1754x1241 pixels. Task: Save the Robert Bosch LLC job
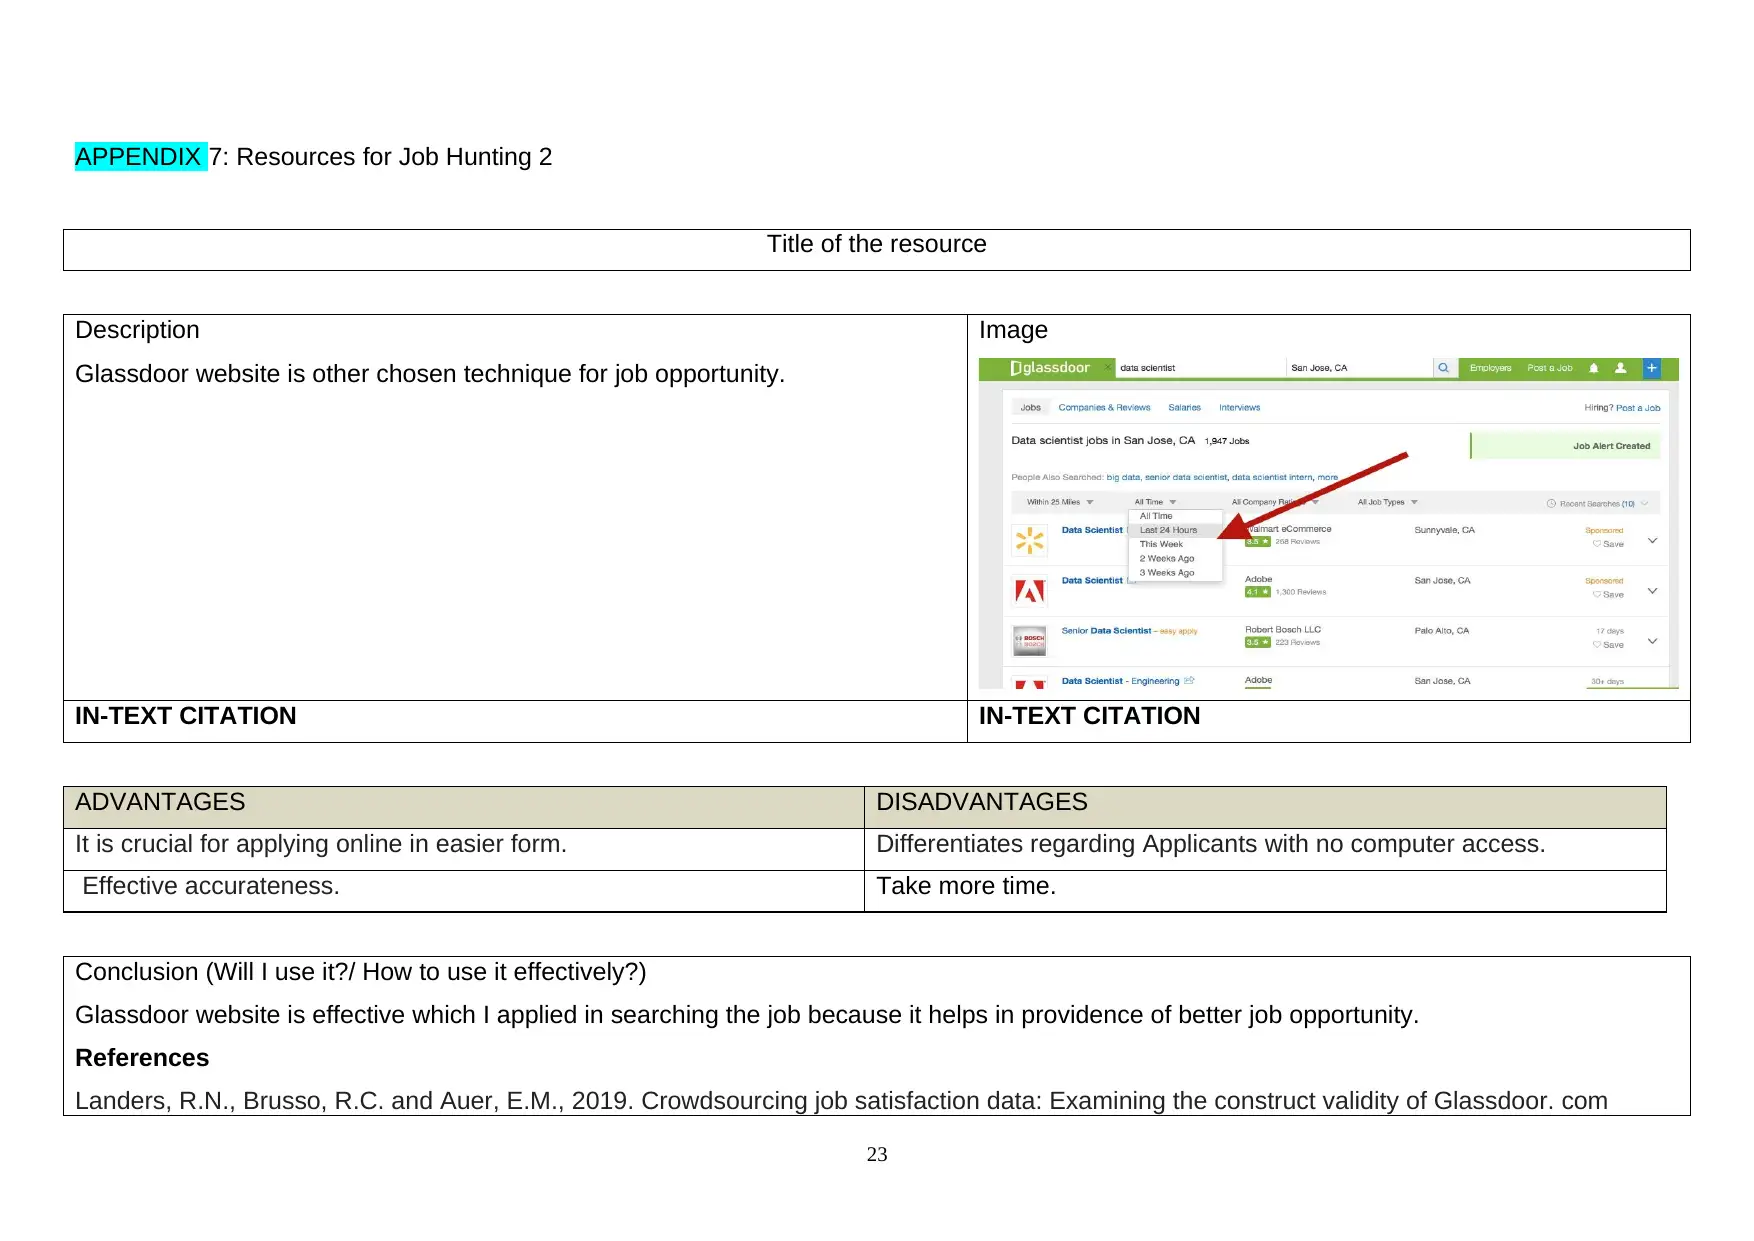click(x=1608, y=645)
